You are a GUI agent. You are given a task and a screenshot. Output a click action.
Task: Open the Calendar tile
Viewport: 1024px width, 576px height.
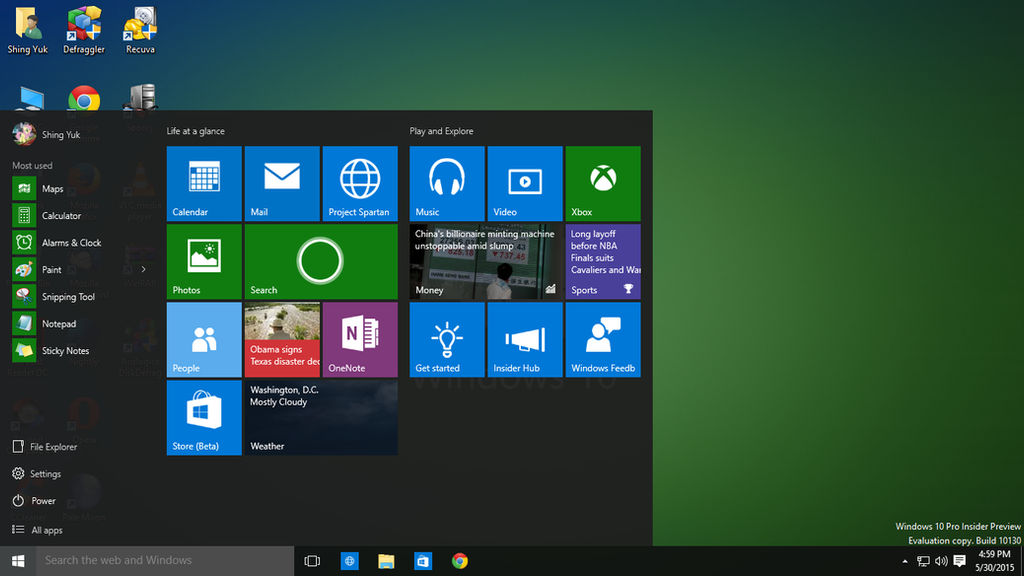click(x=204, y=184)
